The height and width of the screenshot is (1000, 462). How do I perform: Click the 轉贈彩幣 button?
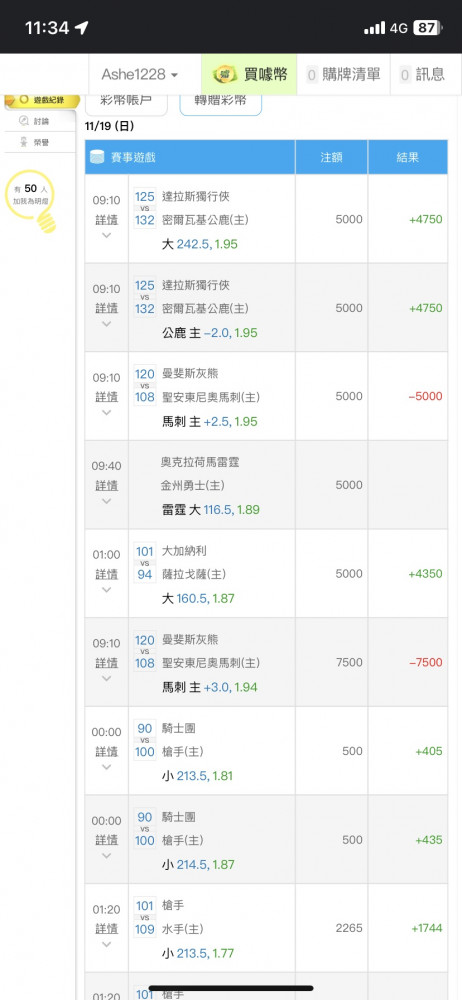coord(220,102)
